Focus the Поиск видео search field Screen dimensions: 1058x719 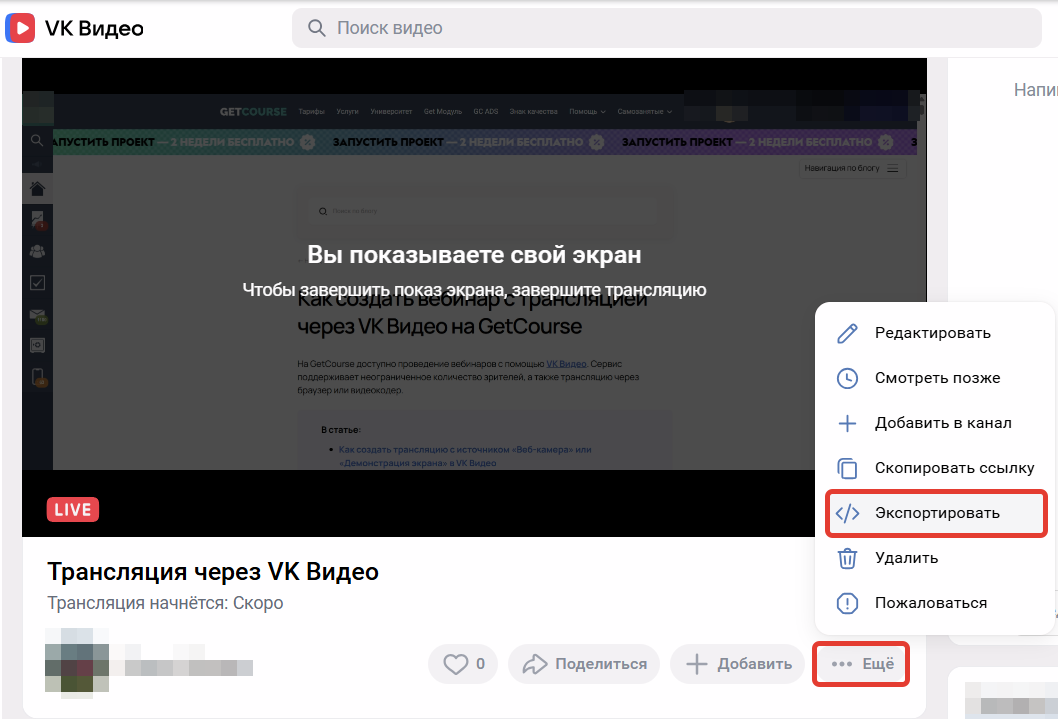pyautogui.click(x=667, y=28)
